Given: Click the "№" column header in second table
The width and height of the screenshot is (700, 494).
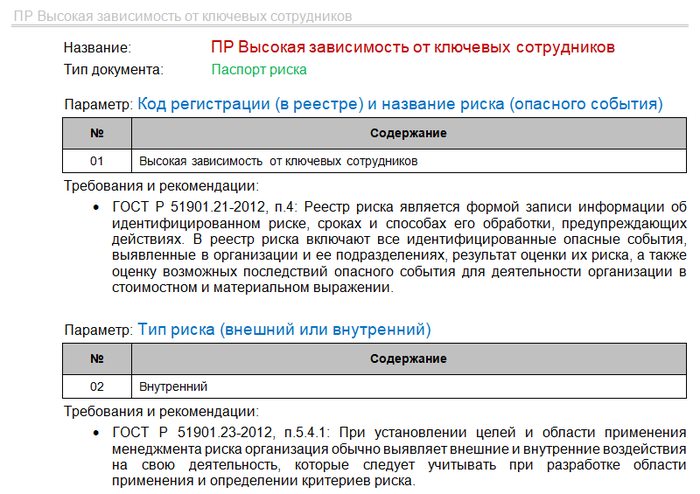Looking at the screenshot, I should (97, 359).
